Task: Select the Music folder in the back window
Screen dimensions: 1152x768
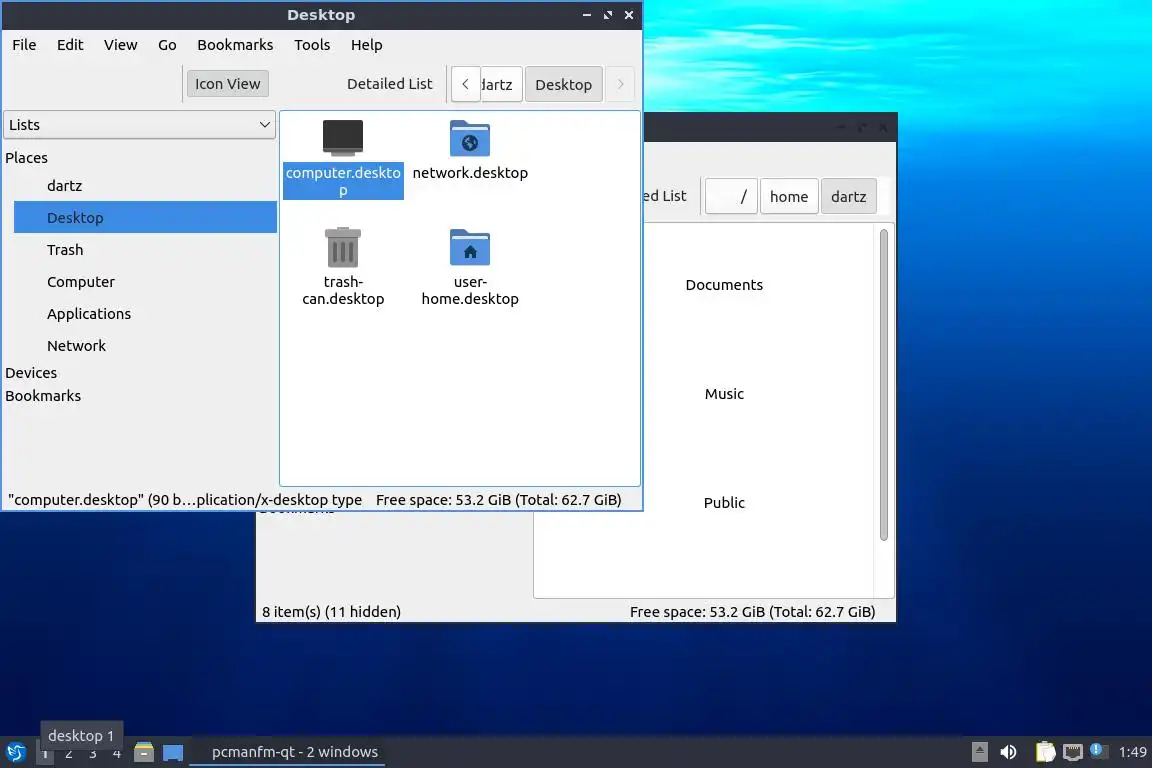Action: [724, 394]
